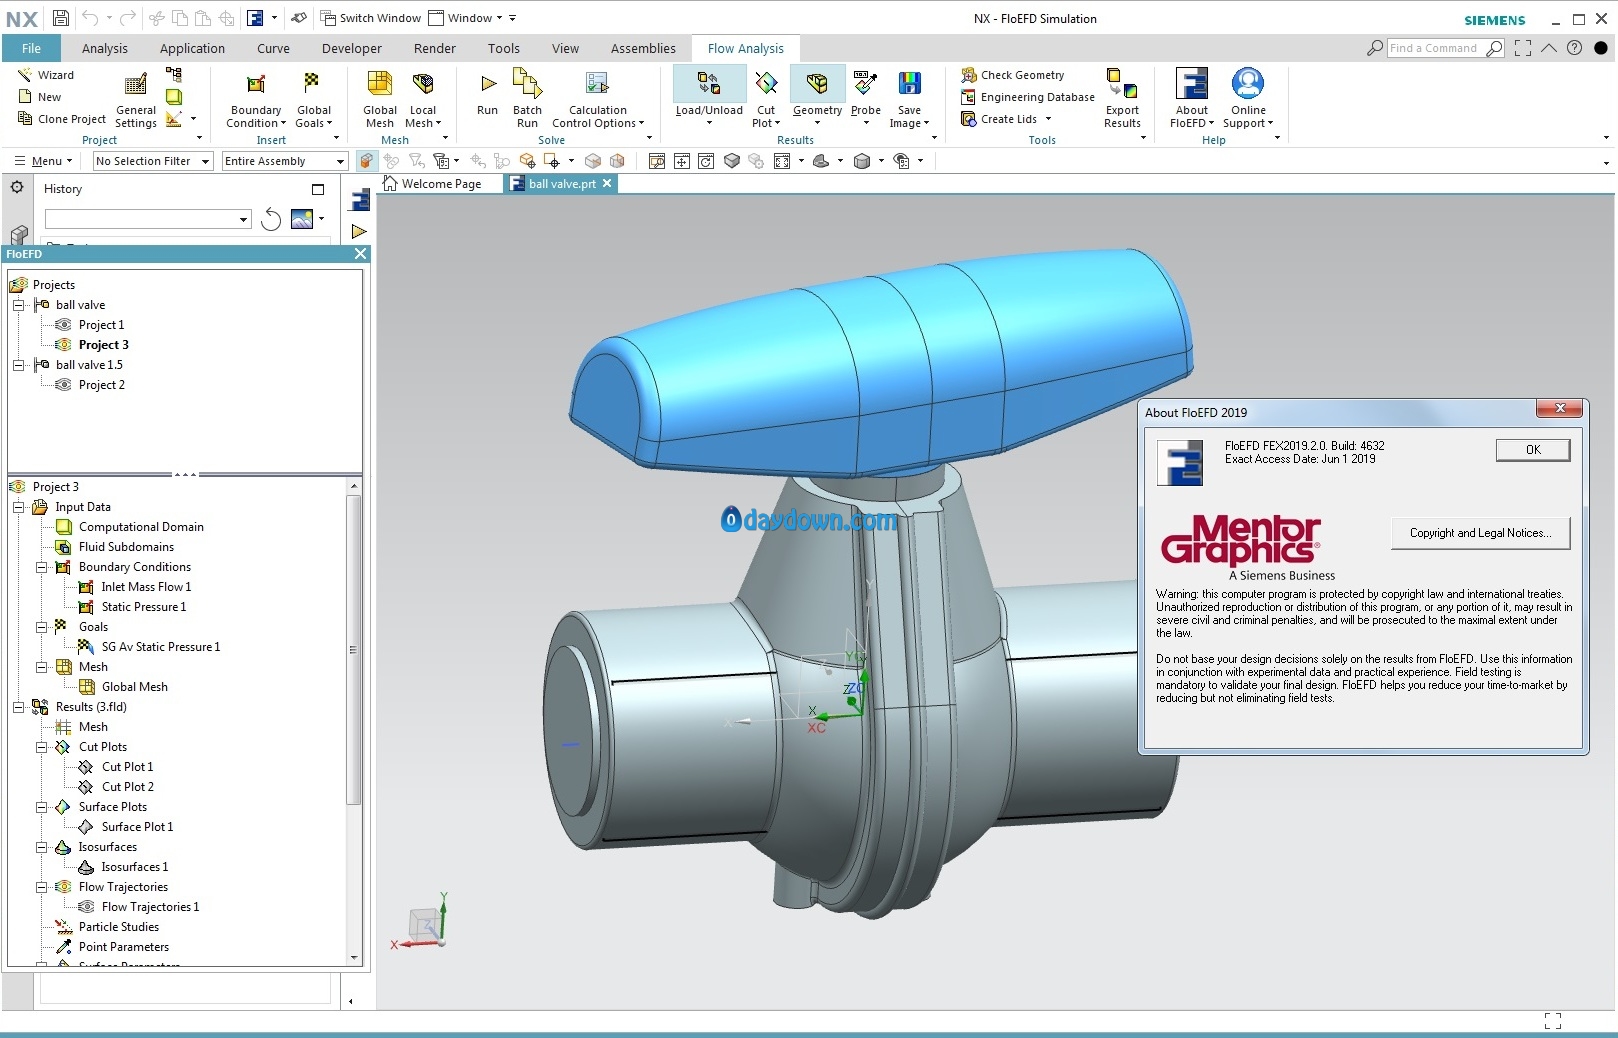The width and height of the screenshot is (1618, 1038).
Task: Collapse the Input Data tree node
Action: pyautogui.click(x=18, y=507)
